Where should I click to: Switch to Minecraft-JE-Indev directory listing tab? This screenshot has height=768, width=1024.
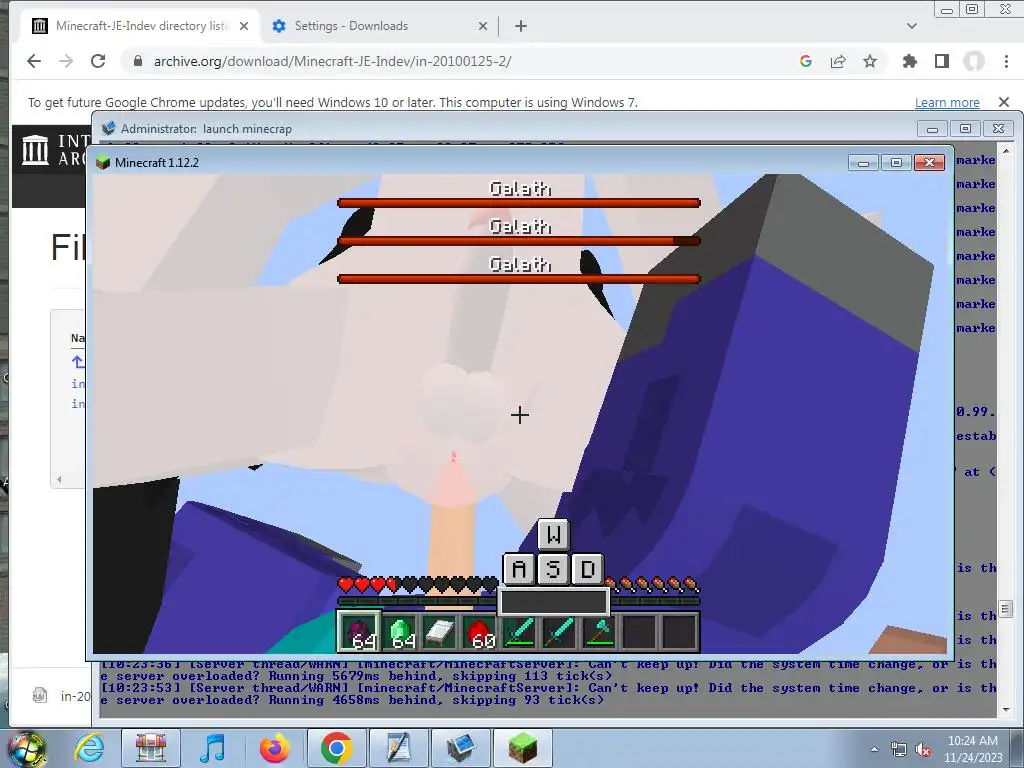tap(140, 26)
